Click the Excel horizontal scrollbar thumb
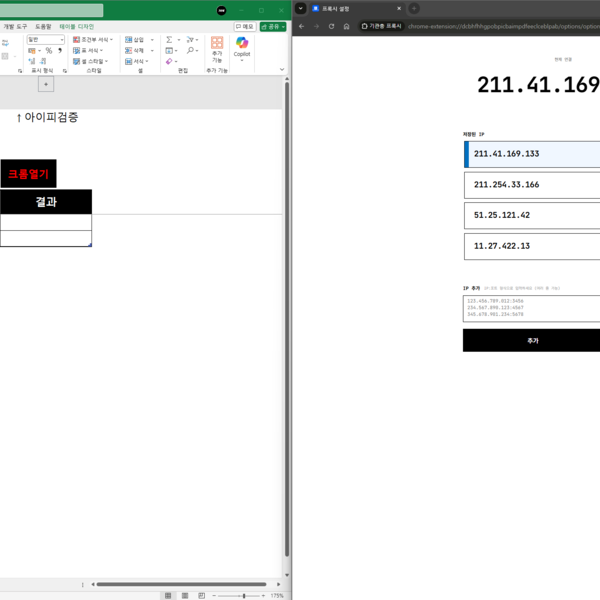The width and height of the screenshot is (600, 600). pyautogui.click(x=181, y=584)
